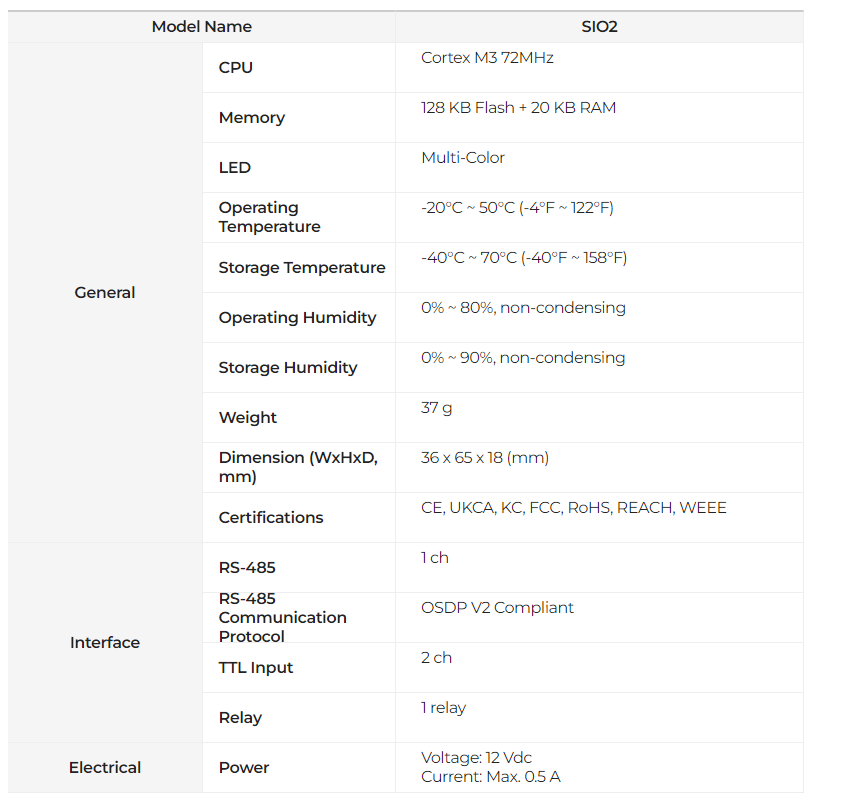Click the 1 relay value
Viewport: 841px width, 809px height.
tap(443, 708)
